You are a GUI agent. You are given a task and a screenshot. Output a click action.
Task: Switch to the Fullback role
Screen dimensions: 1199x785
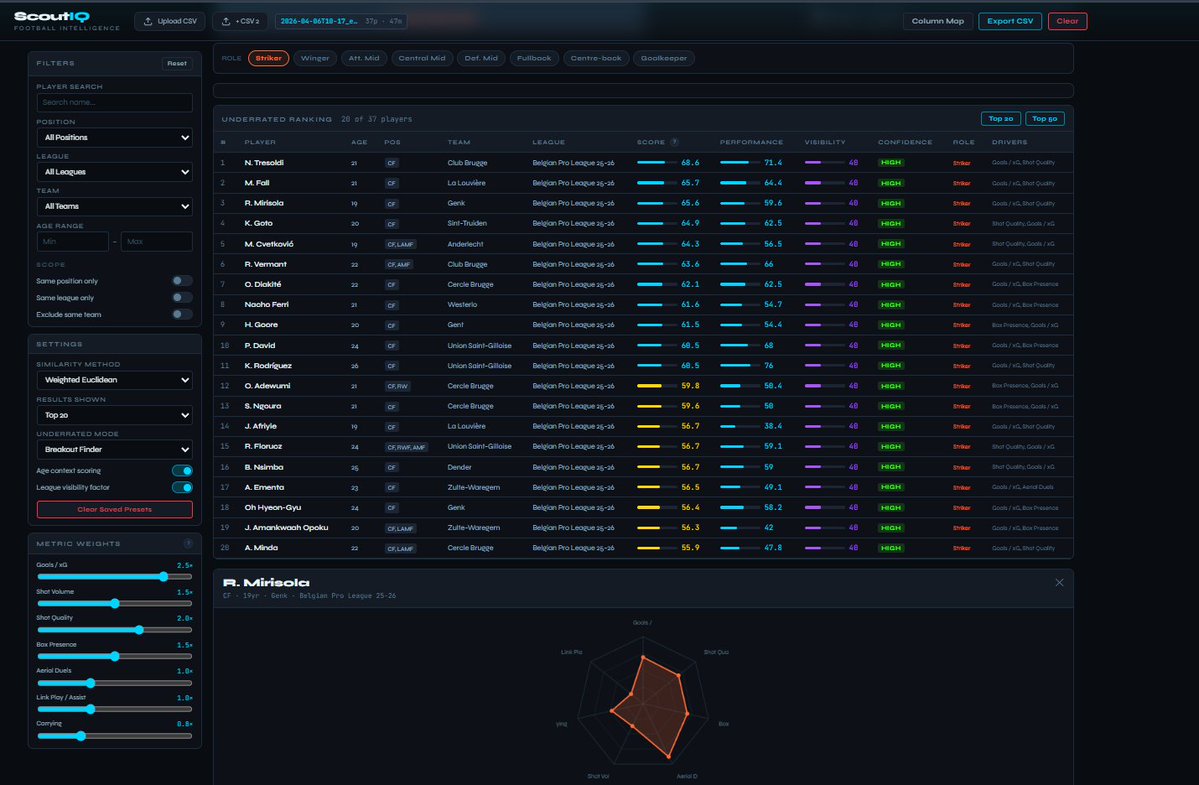(x=534, y=58)
